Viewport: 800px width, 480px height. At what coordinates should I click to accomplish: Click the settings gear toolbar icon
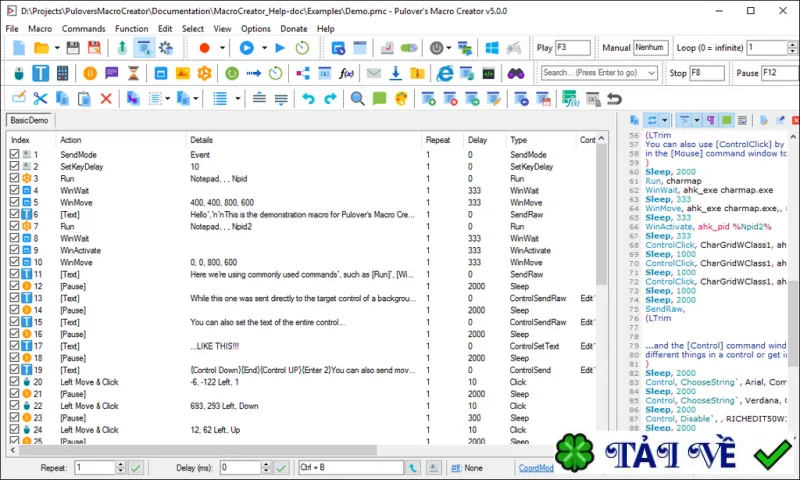click(x=166, y=48)
